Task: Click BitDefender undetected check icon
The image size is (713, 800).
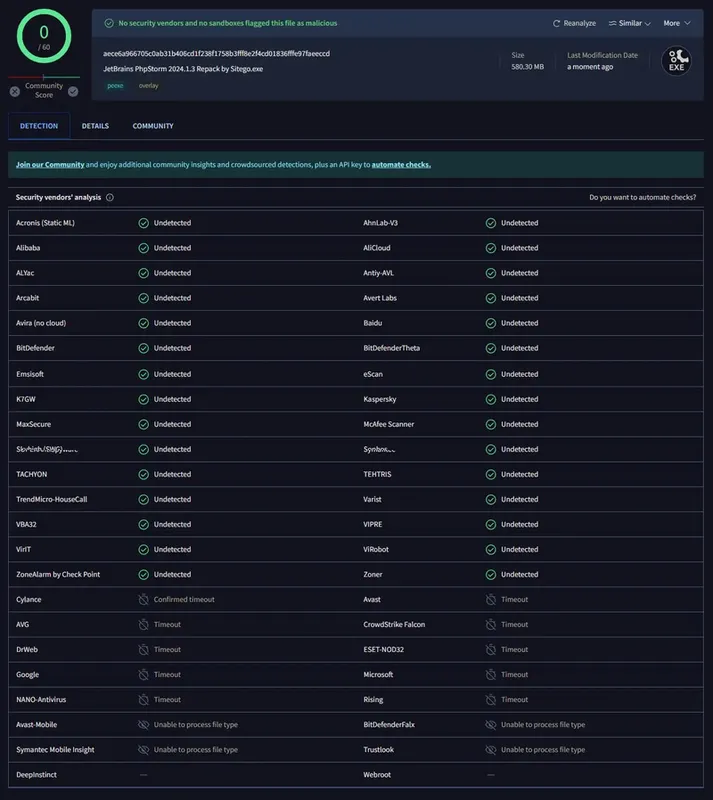Action: click(x=143, y=348)
